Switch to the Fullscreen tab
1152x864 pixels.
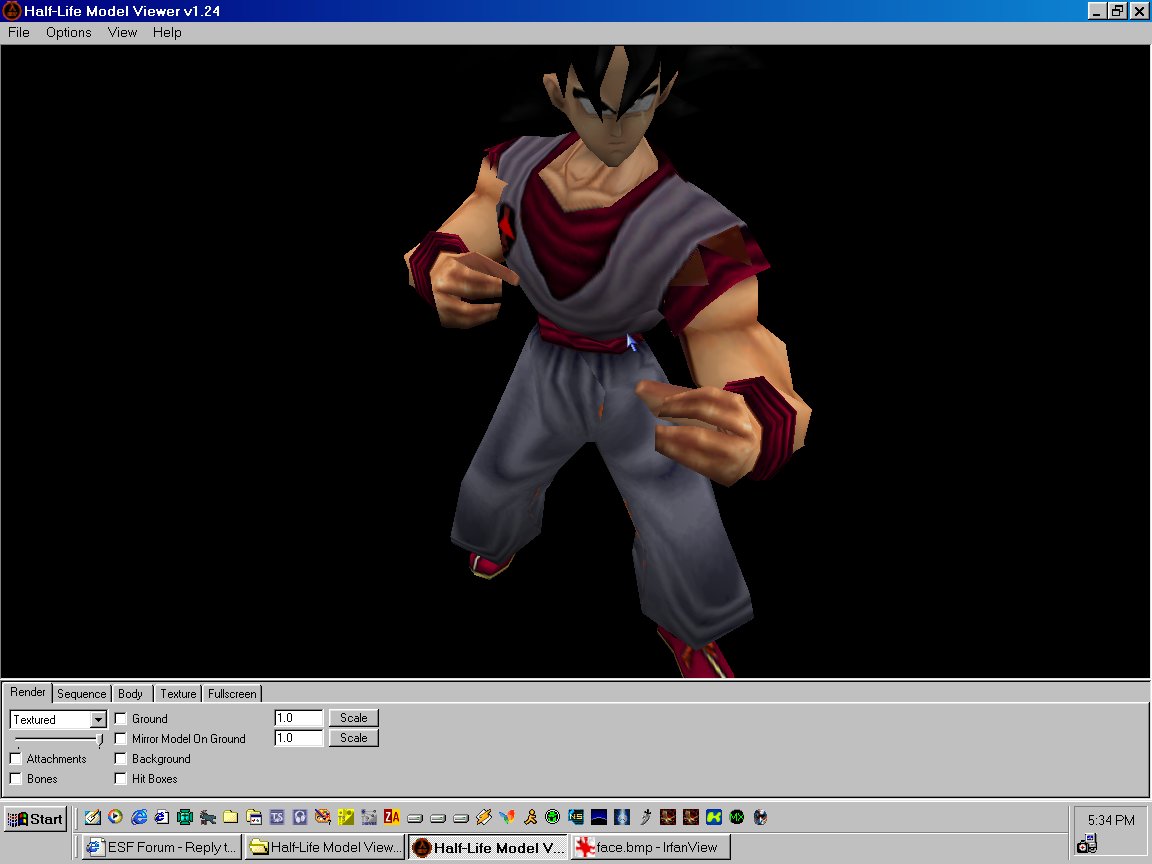(x=232, y=694)
